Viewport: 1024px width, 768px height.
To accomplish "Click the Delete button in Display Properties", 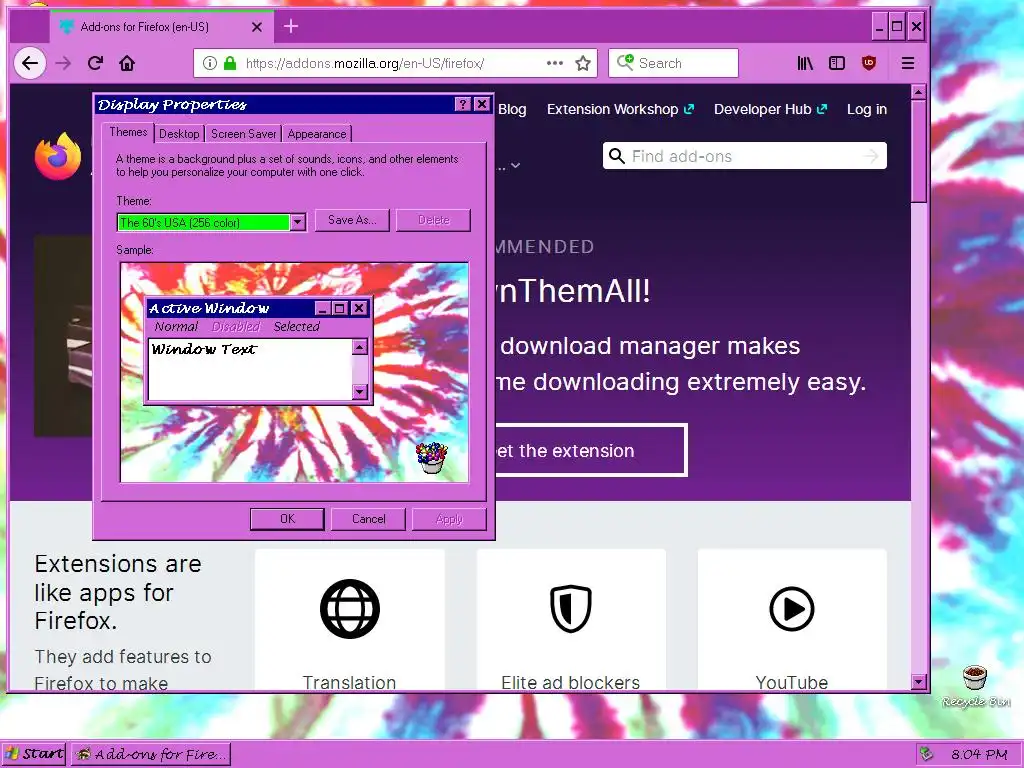I will (434, 220).
